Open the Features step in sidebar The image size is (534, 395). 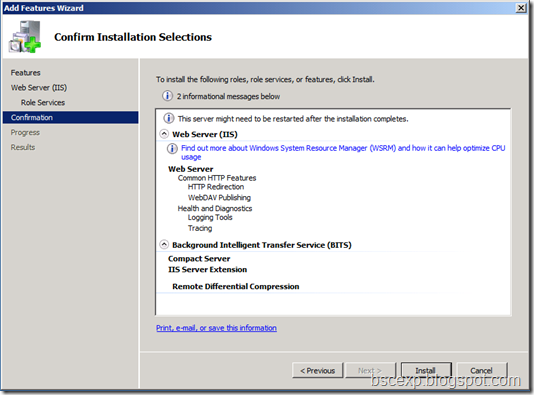pyautogui.click(x=26, y=73)
